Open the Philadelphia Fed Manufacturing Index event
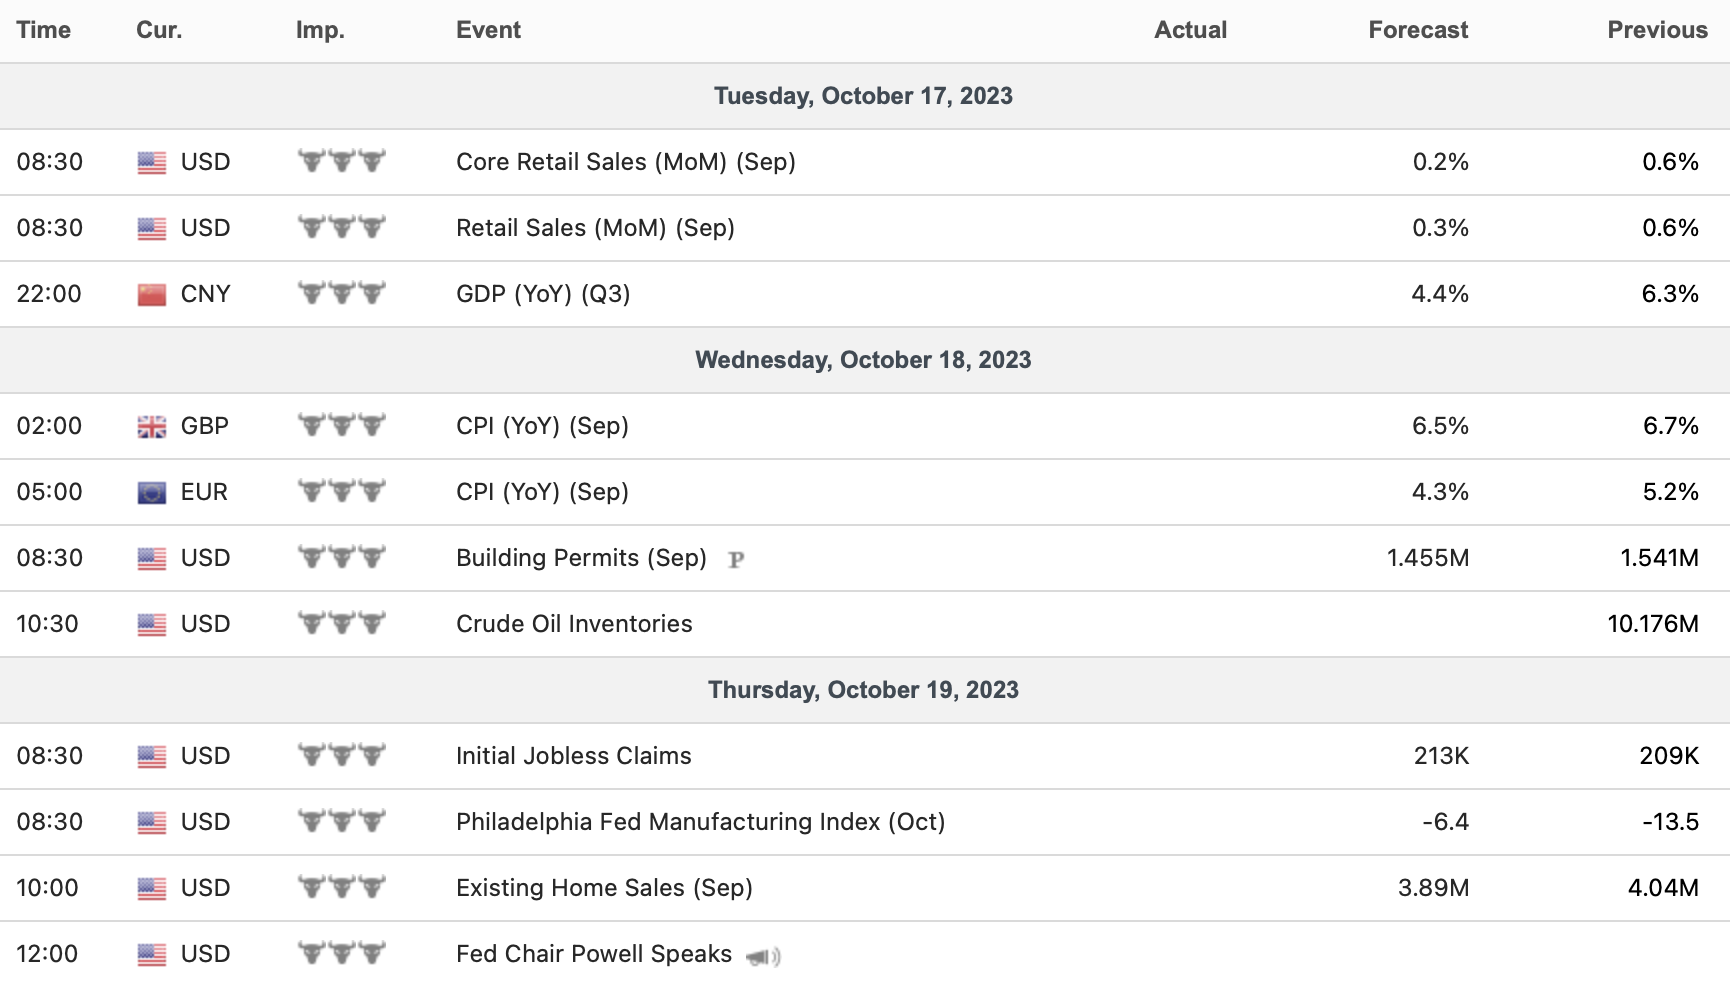This screenshot has height=1000, width=1730. pyautogui.click(x=700, y=822)
